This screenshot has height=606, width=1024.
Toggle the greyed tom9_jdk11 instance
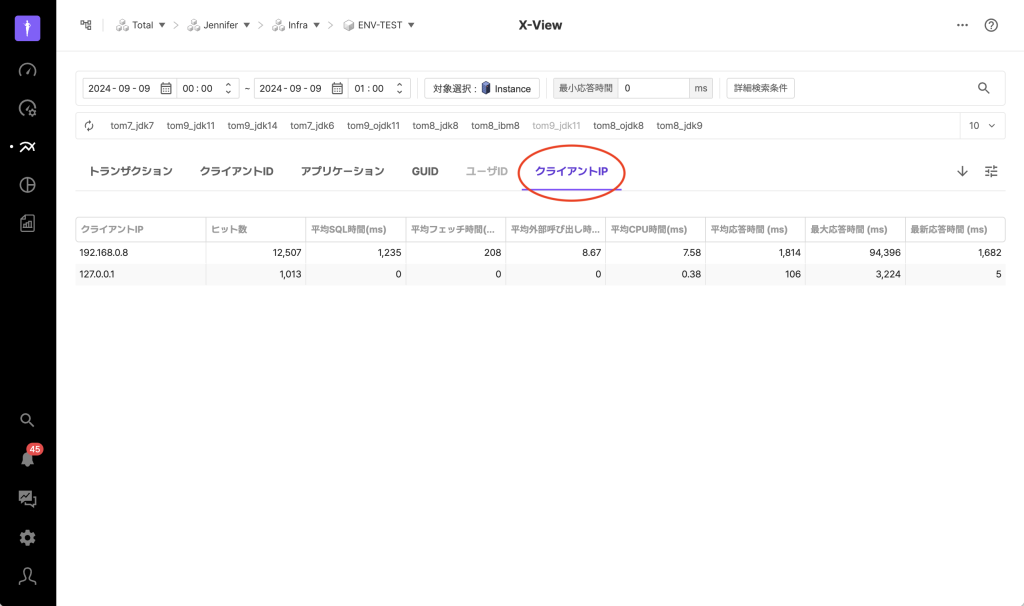click(x=556, y=126)
